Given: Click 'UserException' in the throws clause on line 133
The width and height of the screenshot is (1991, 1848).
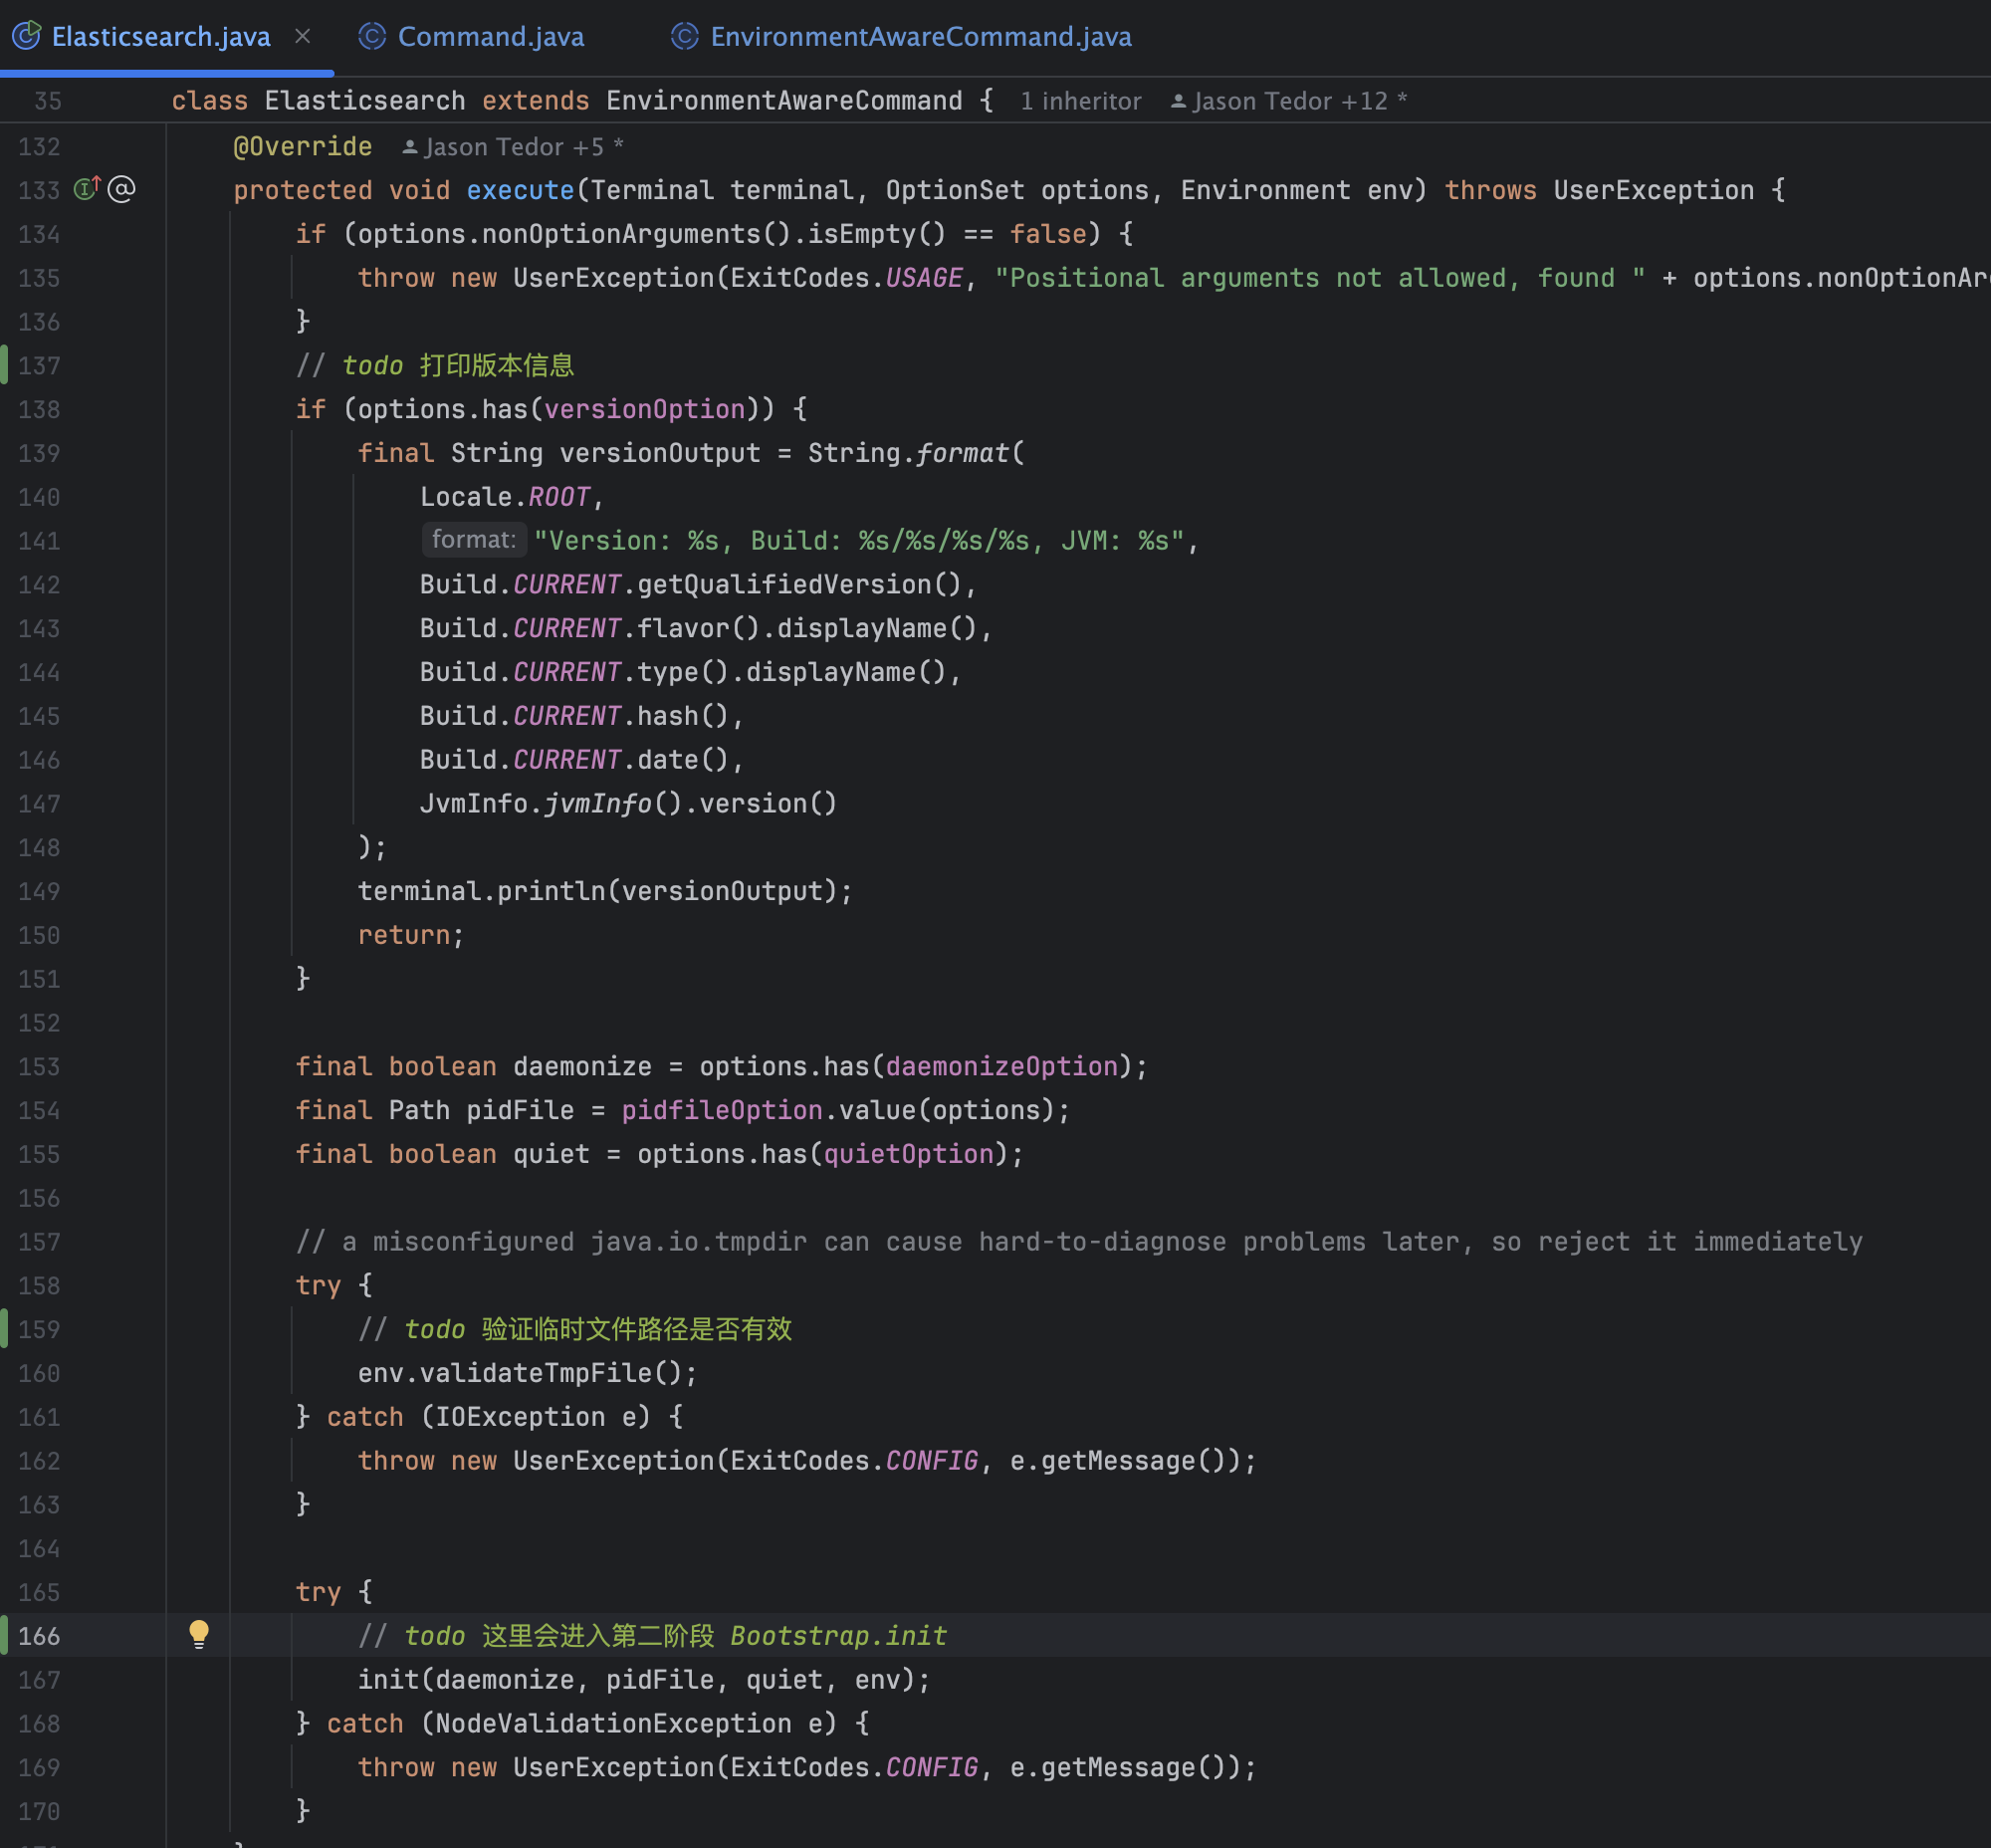Looking at the screenshot, I should tap(1653, 190).
